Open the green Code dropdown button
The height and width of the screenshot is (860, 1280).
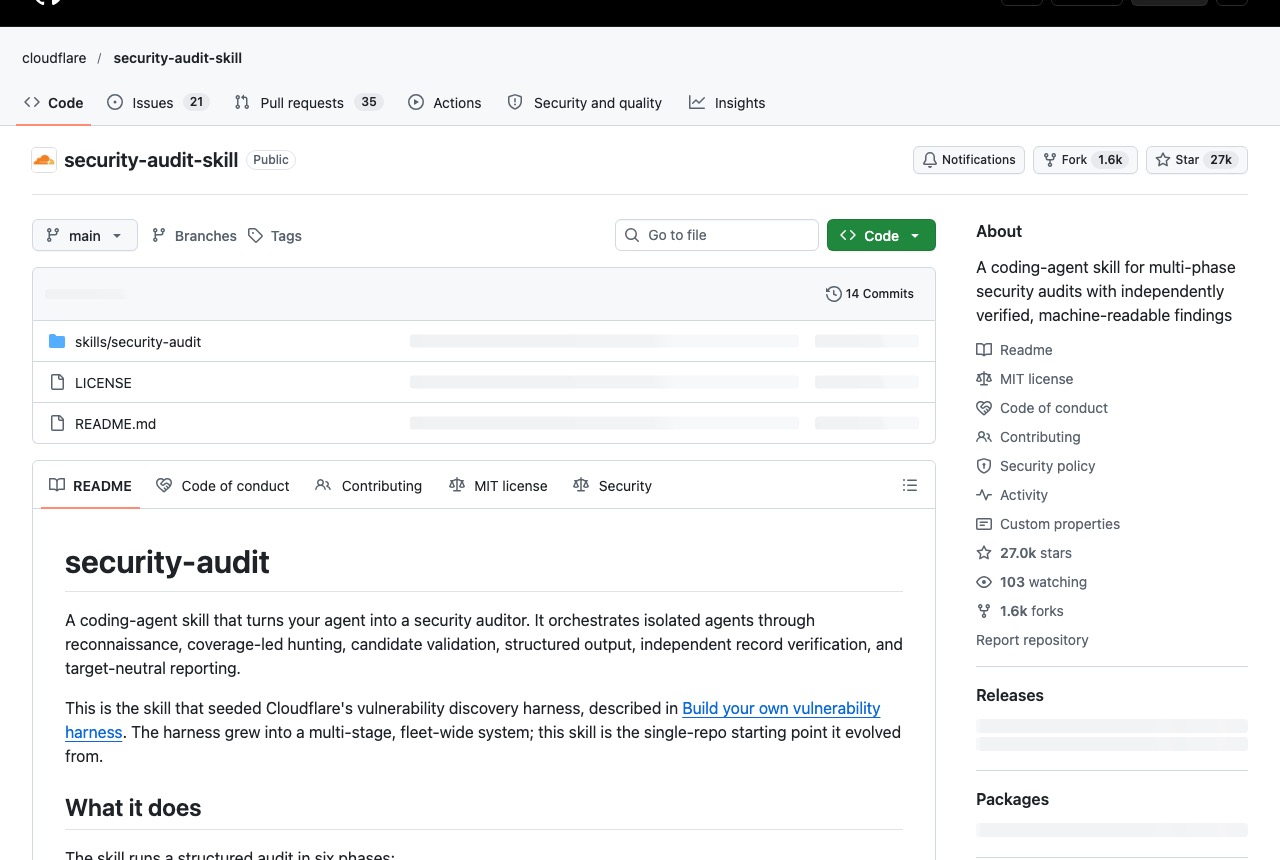pos(881,235)
